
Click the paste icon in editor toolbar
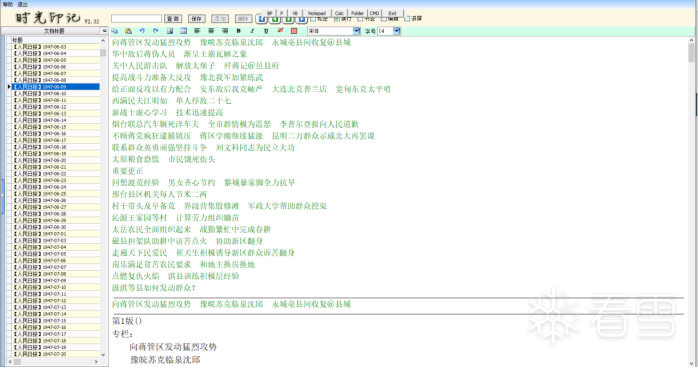128,31
